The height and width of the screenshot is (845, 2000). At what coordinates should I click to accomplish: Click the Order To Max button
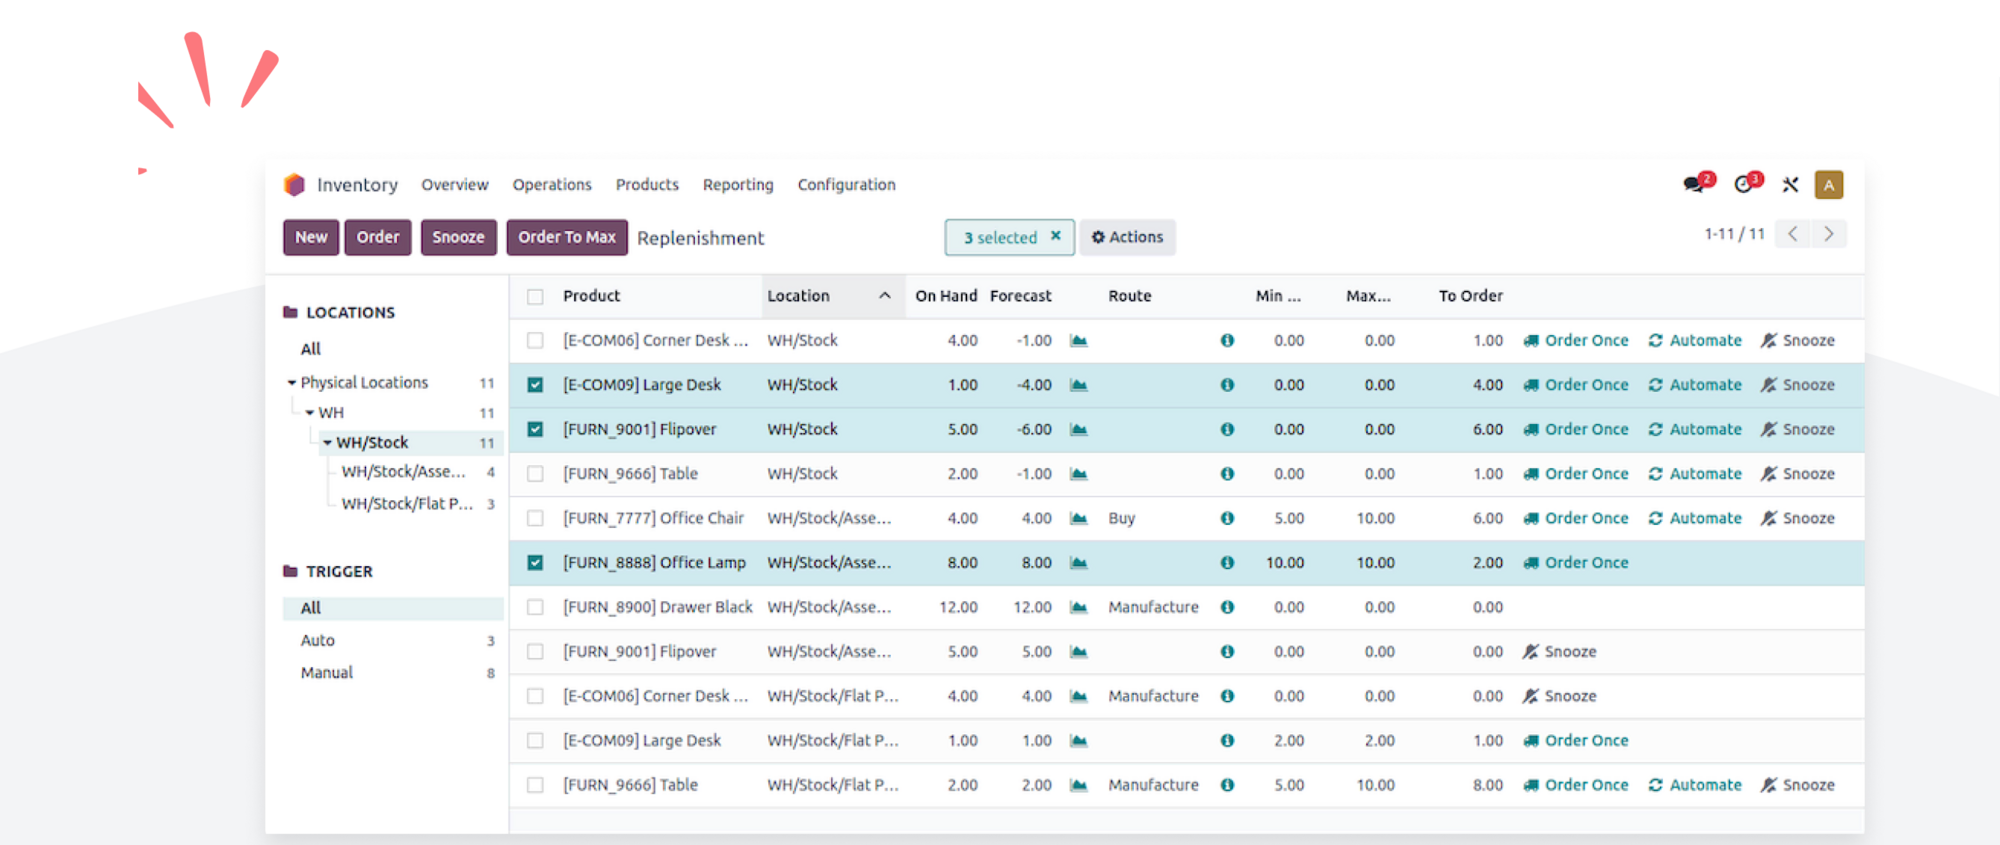click(567, 237)
